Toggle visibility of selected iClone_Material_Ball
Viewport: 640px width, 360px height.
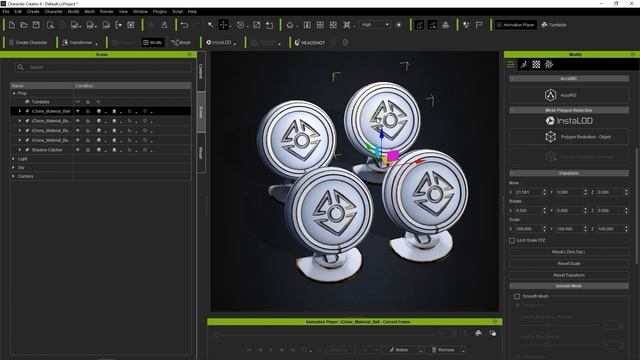click(78, 111)
